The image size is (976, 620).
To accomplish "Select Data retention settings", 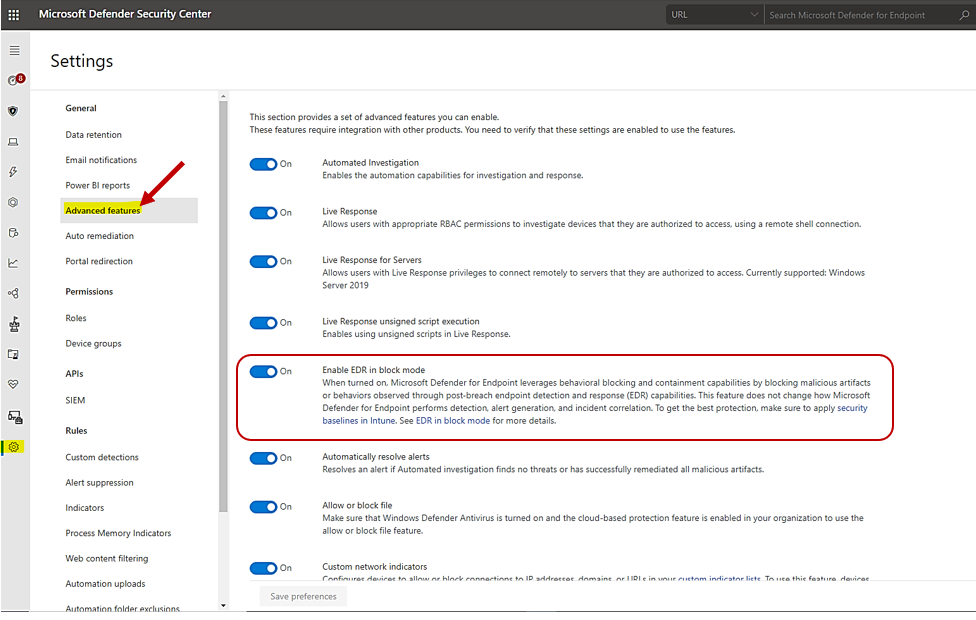I will [93, 134].
